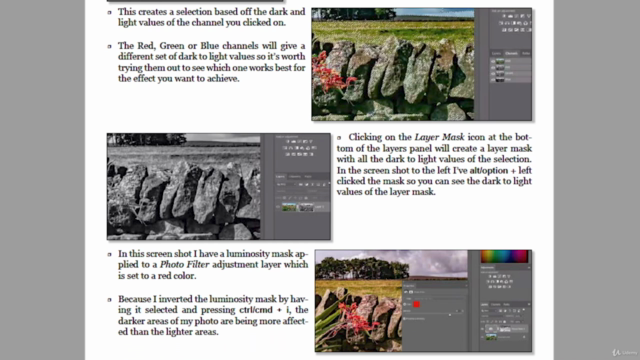The height and width of the screenshot is (360, 640).
Task: Click the colored layer thumbnail beside the grayscale mask
Action: 289,207
